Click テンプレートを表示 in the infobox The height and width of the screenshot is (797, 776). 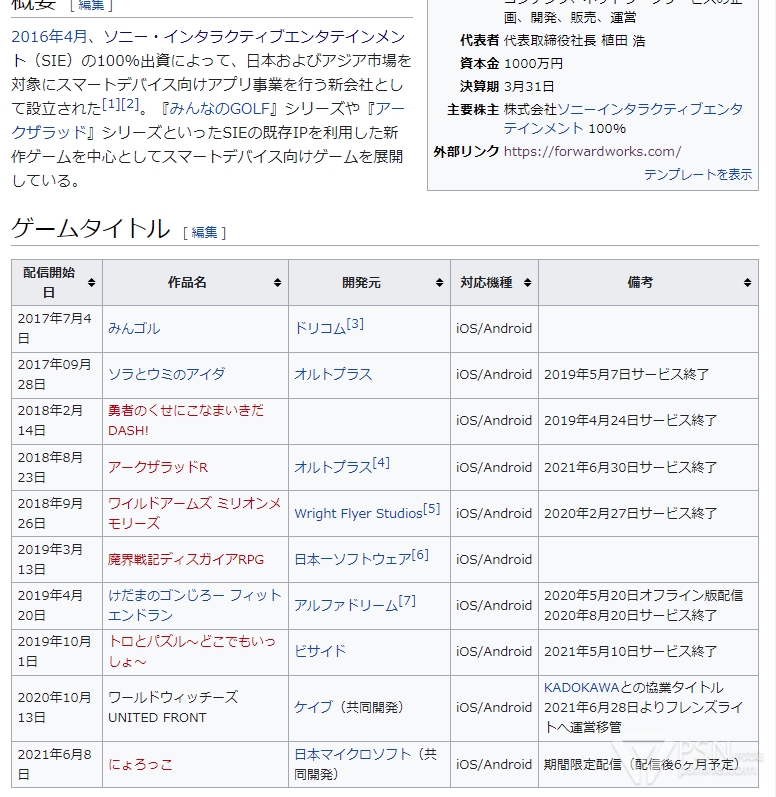click(x=698, y=174)
